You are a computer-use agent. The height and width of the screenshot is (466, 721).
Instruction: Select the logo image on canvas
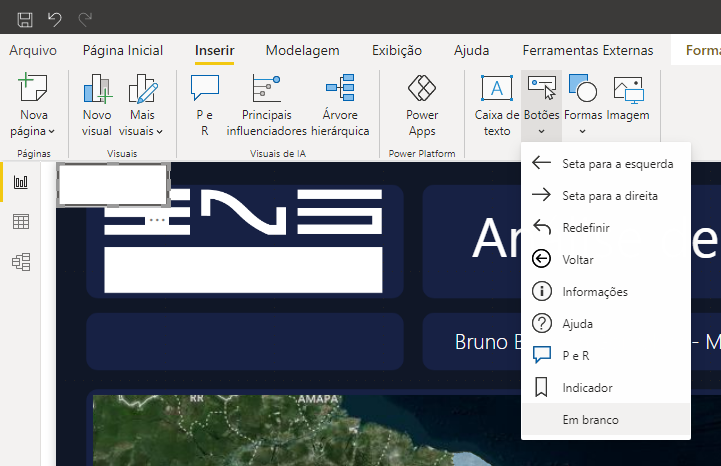coord(243,241)
